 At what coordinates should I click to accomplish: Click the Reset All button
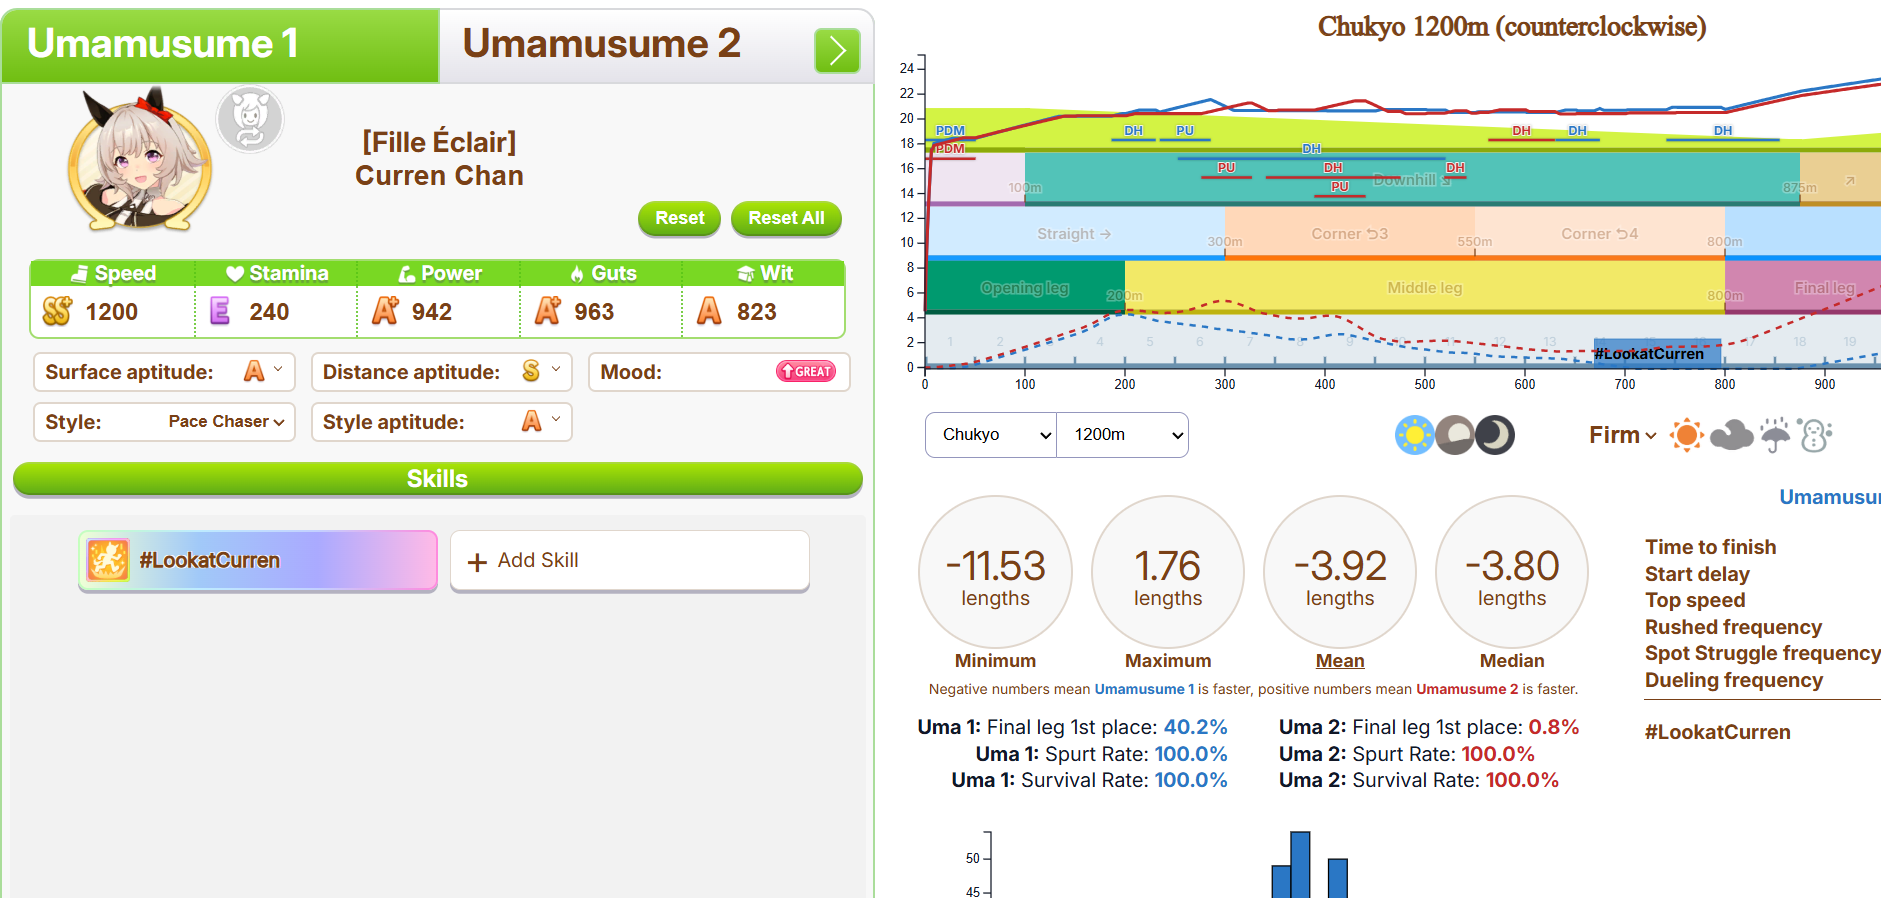[786, 218]
